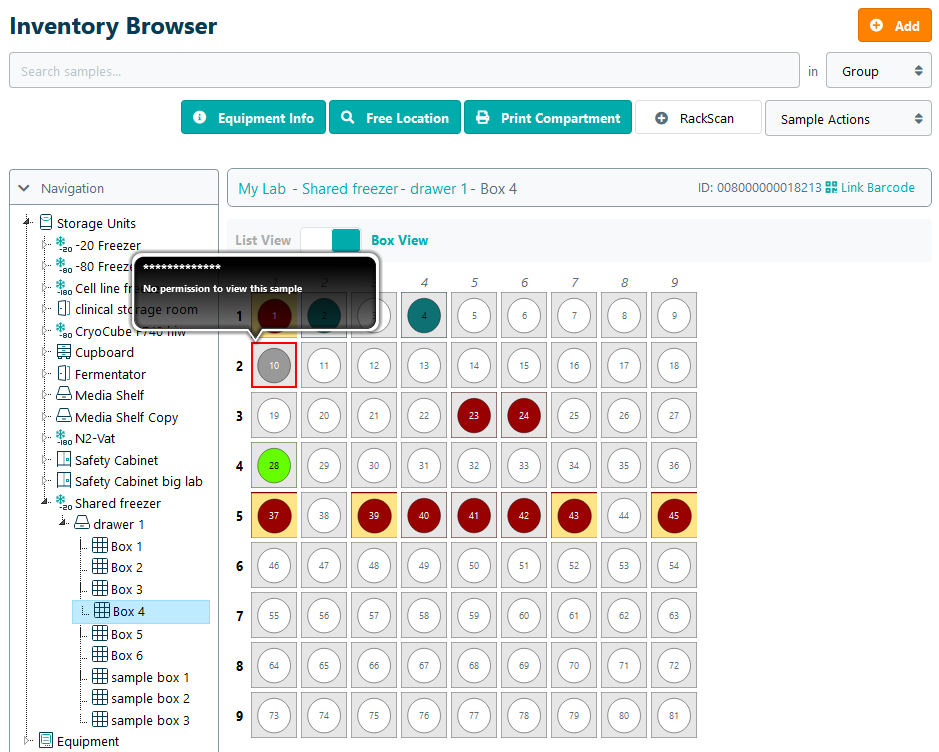
Task: Switch to List View label
Action: click(263, 240)
